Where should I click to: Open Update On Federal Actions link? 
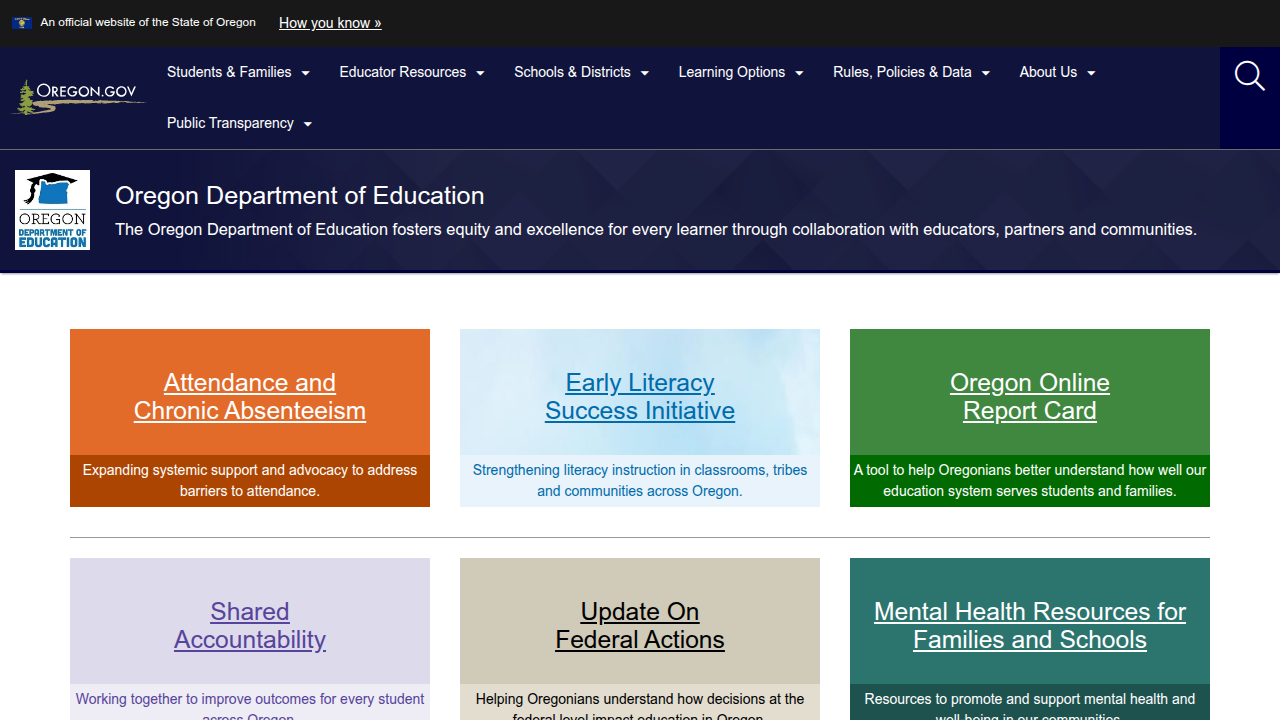(640, 626)
